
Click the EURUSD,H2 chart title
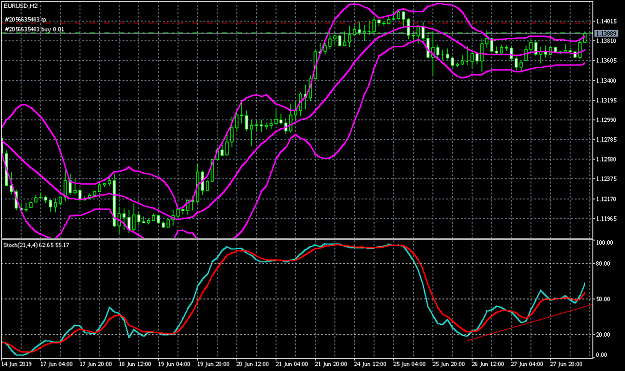21,6
